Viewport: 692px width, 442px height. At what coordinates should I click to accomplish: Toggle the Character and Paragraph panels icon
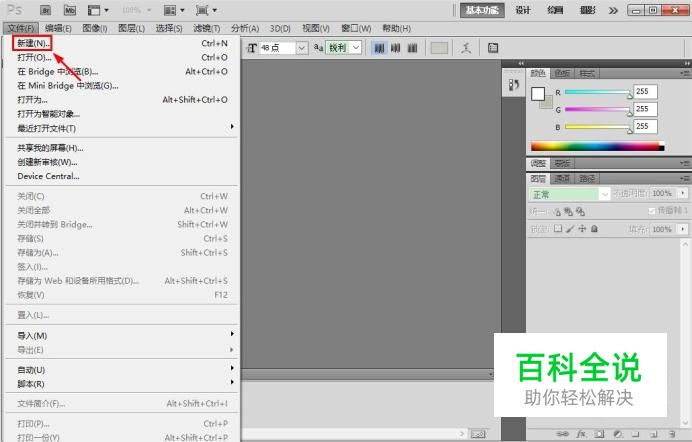click(493, 48)
